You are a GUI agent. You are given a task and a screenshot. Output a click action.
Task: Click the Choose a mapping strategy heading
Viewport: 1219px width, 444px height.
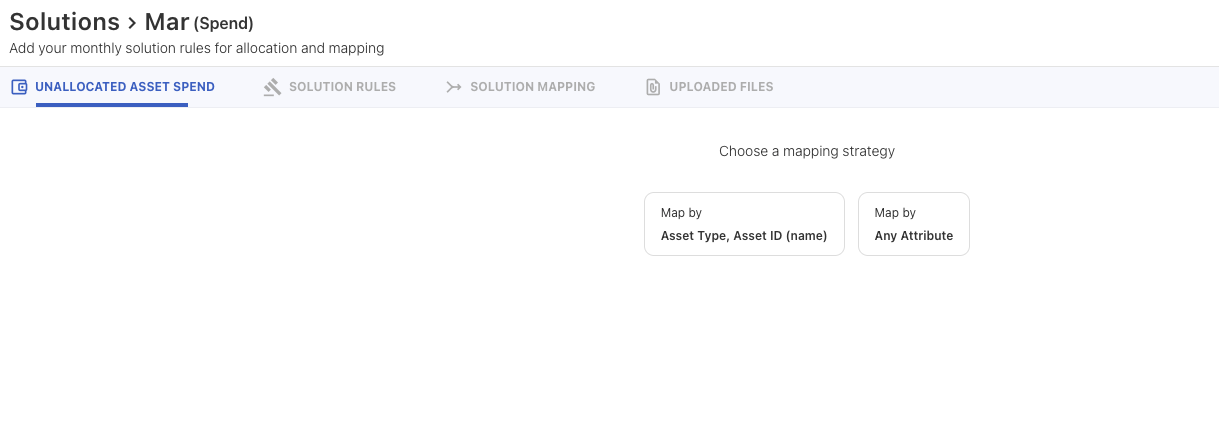tap(806, 152)
